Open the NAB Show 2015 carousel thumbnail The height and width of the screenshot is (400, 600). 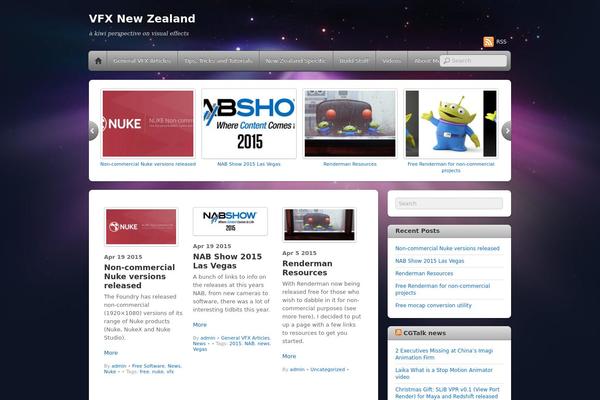pyautogui.click(x=249, y=124)
